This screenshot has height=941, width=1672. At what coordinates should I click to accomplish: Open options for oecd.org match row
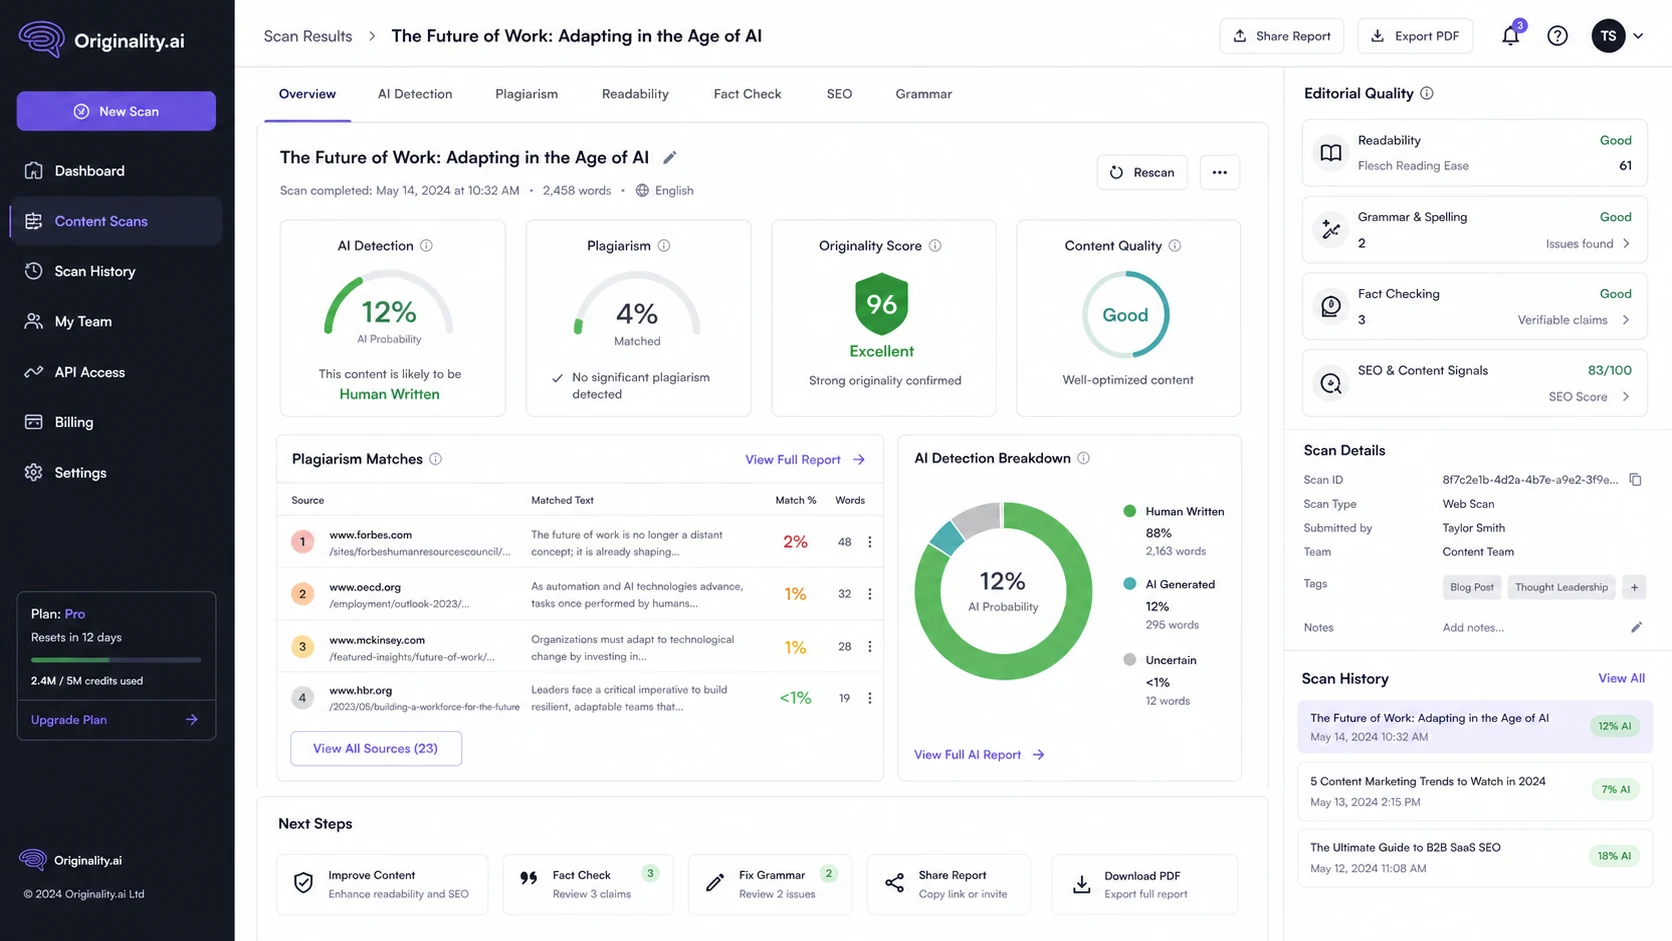click(x=869, y=594)
